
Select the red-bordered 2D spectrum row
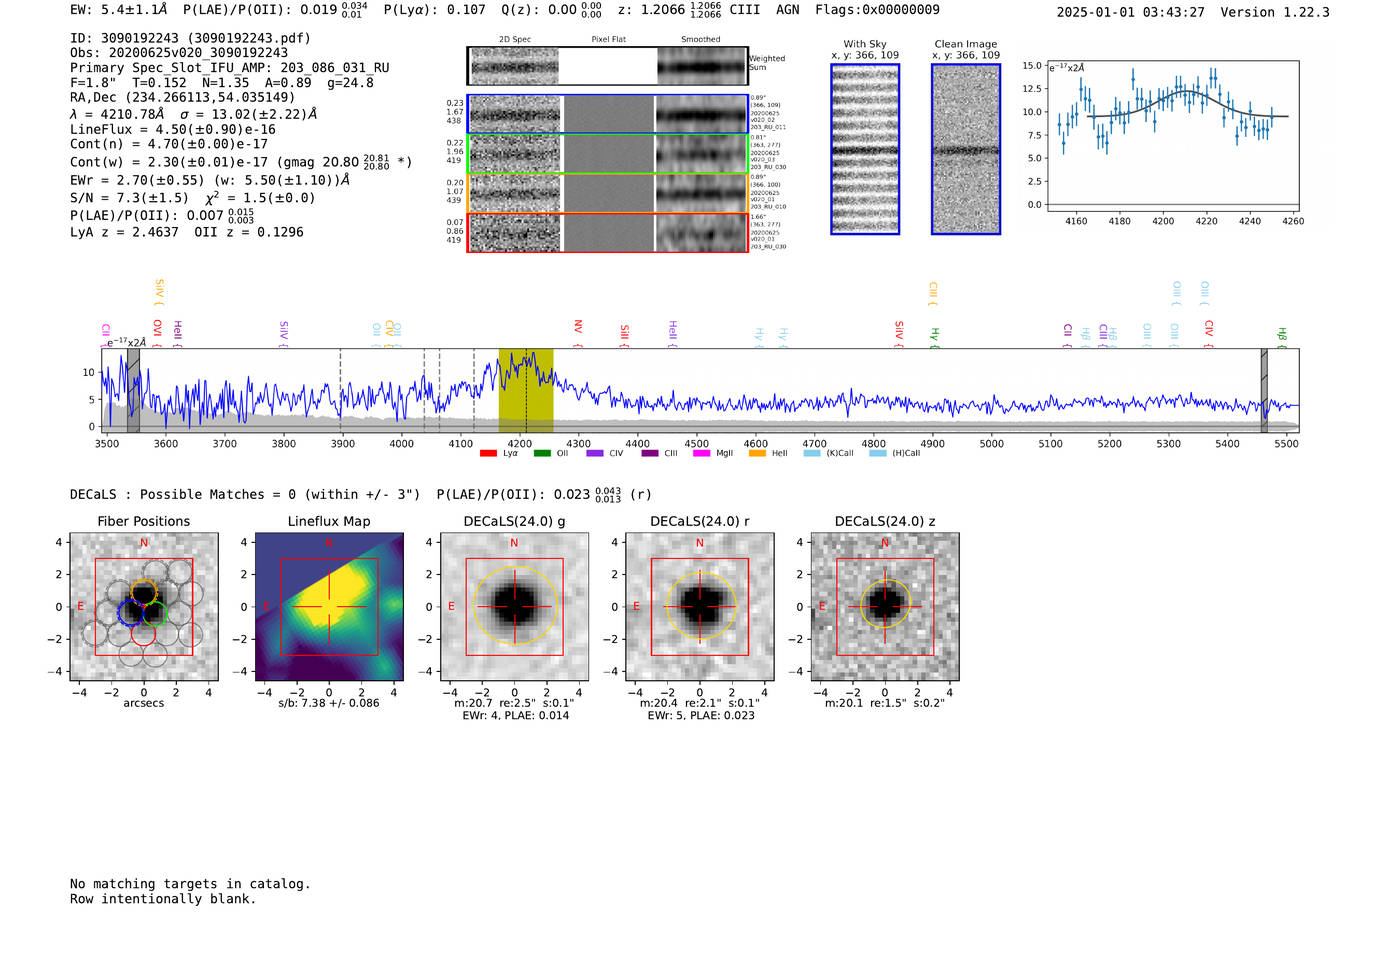pos(607,233)
